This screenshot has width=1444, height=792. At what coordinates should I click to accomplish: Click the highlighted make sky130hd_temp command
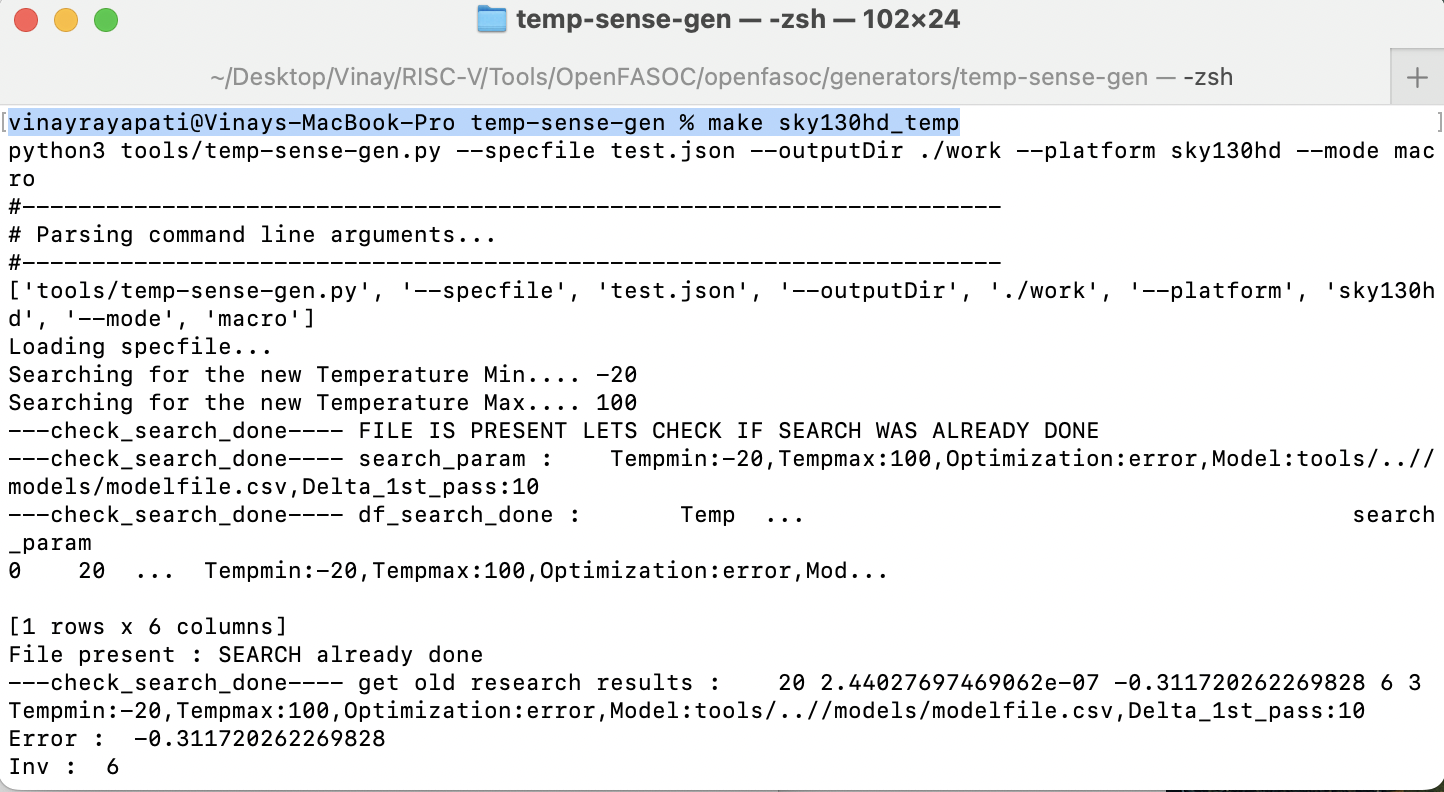click(832, 121)
